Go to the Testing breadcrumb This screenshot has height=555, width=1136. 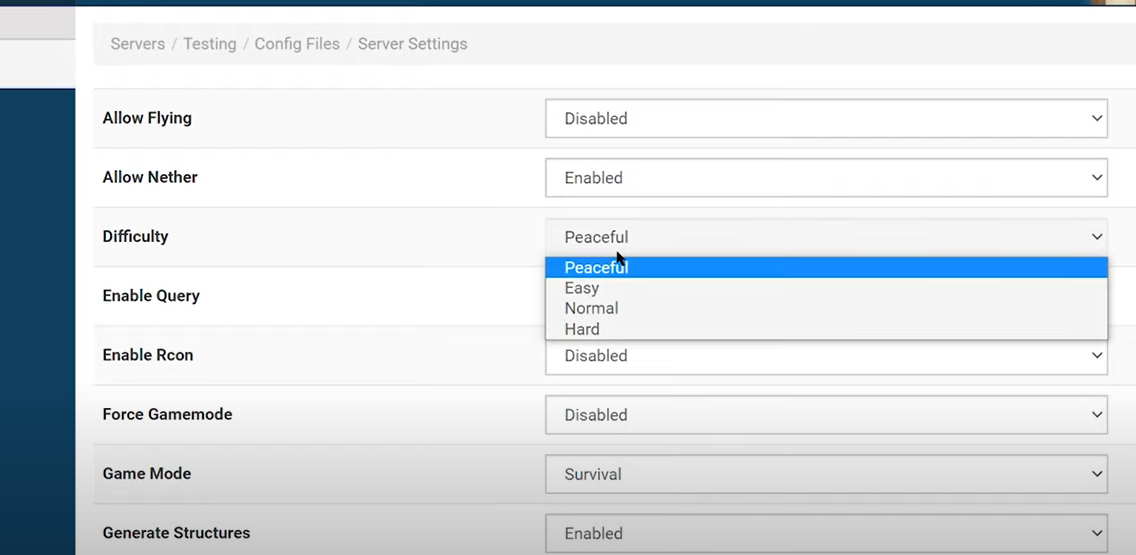pos(209,44)
